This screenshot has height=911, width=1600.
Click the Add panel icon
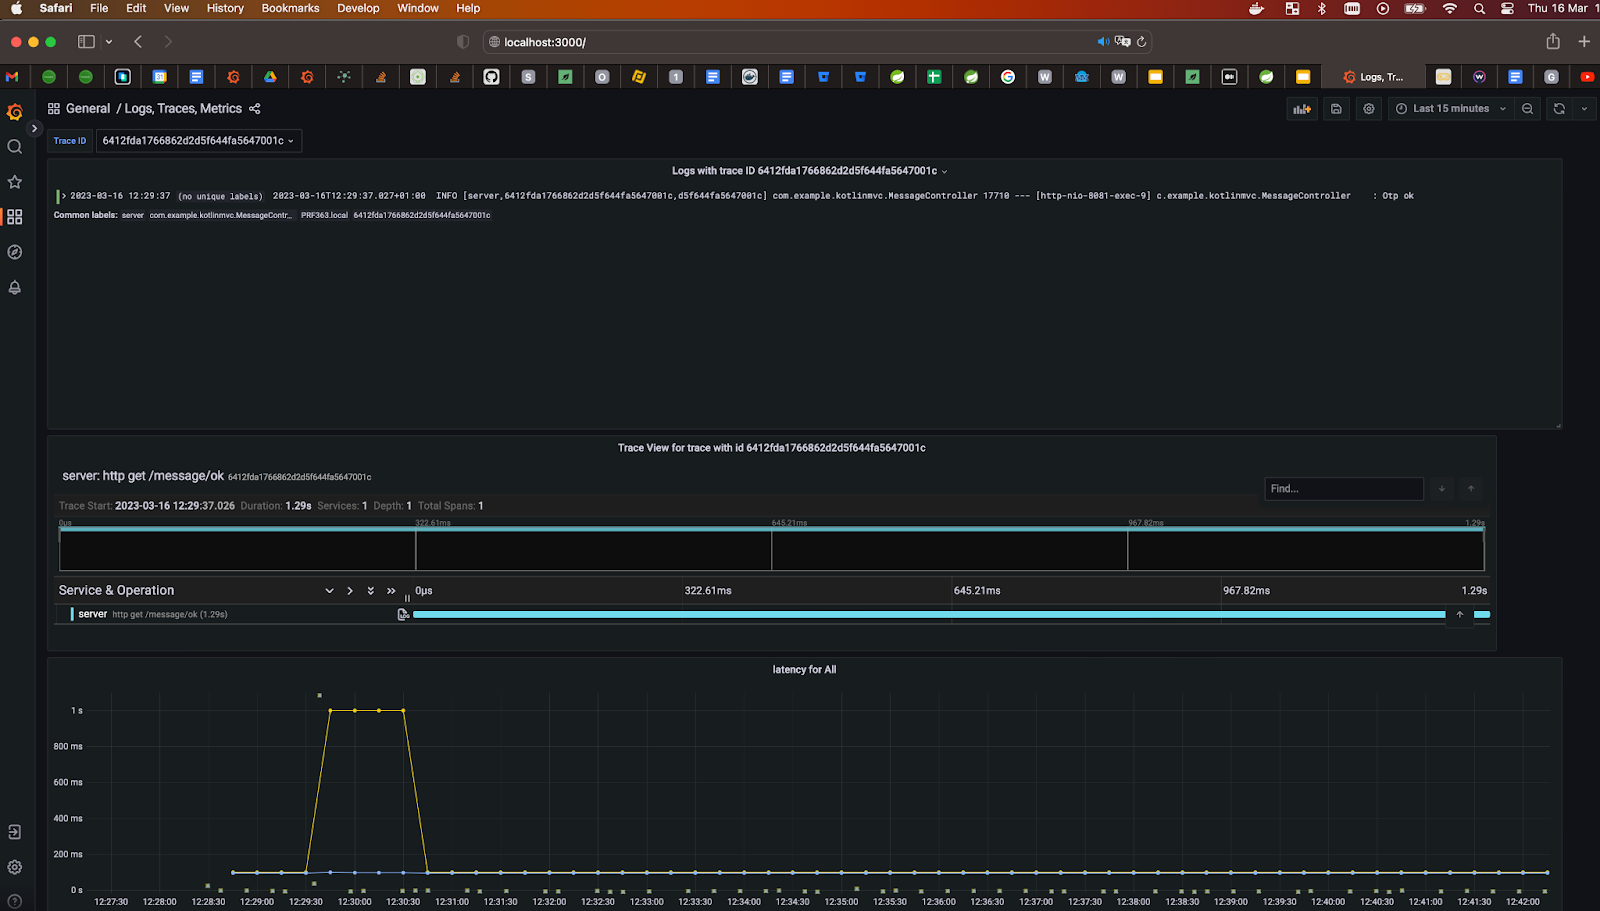pos(1301,109)
